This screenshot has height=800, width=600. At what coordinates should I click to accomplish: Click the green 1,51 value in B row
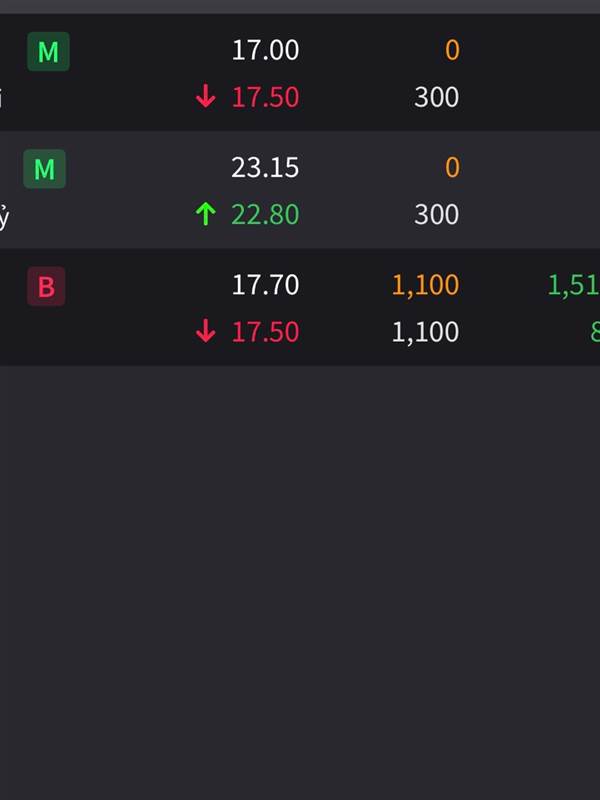pyautogui.click(x=574, y=285)
